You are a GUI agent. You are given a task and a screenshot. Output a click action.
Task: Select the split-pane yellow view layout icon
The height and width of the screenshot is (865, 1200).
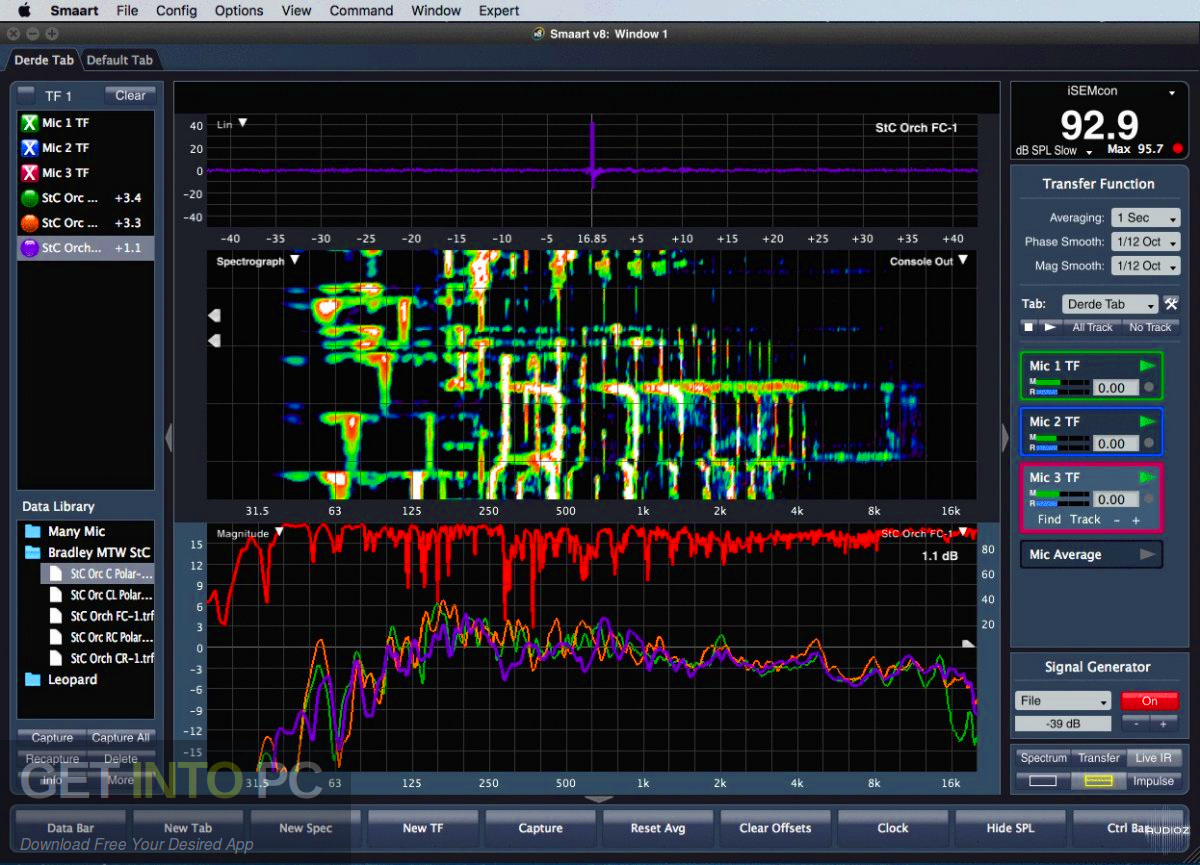tap(1098, 781)
